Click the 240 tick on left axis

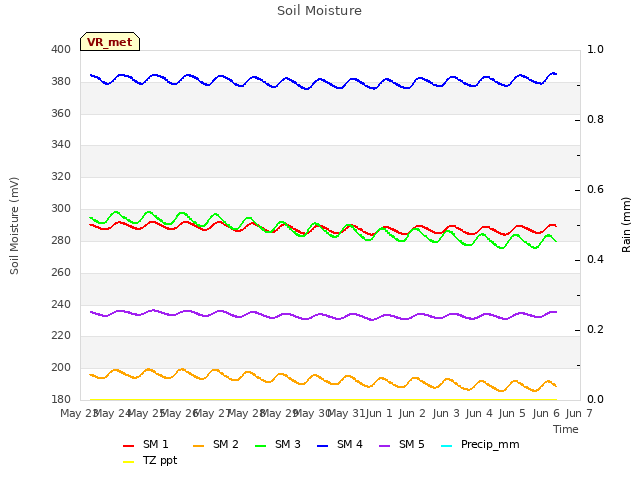click(61, 304)
